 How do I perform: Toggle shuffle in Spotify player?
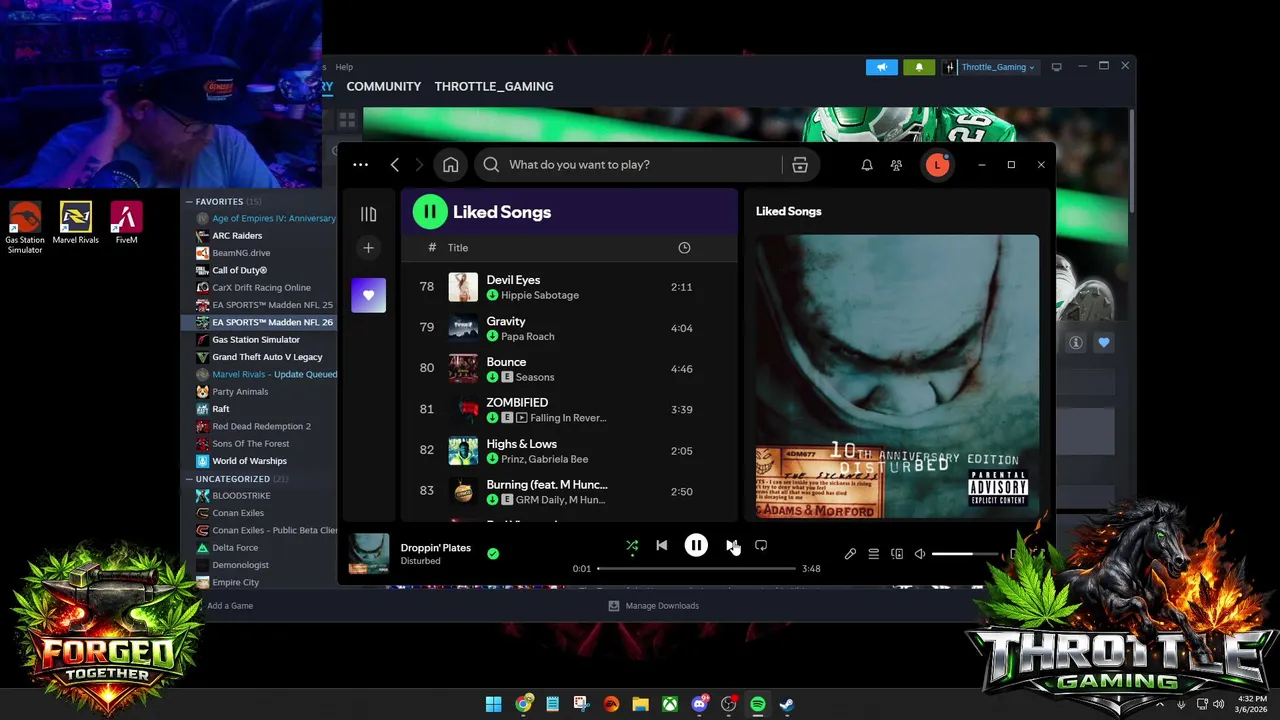[632, 546]
